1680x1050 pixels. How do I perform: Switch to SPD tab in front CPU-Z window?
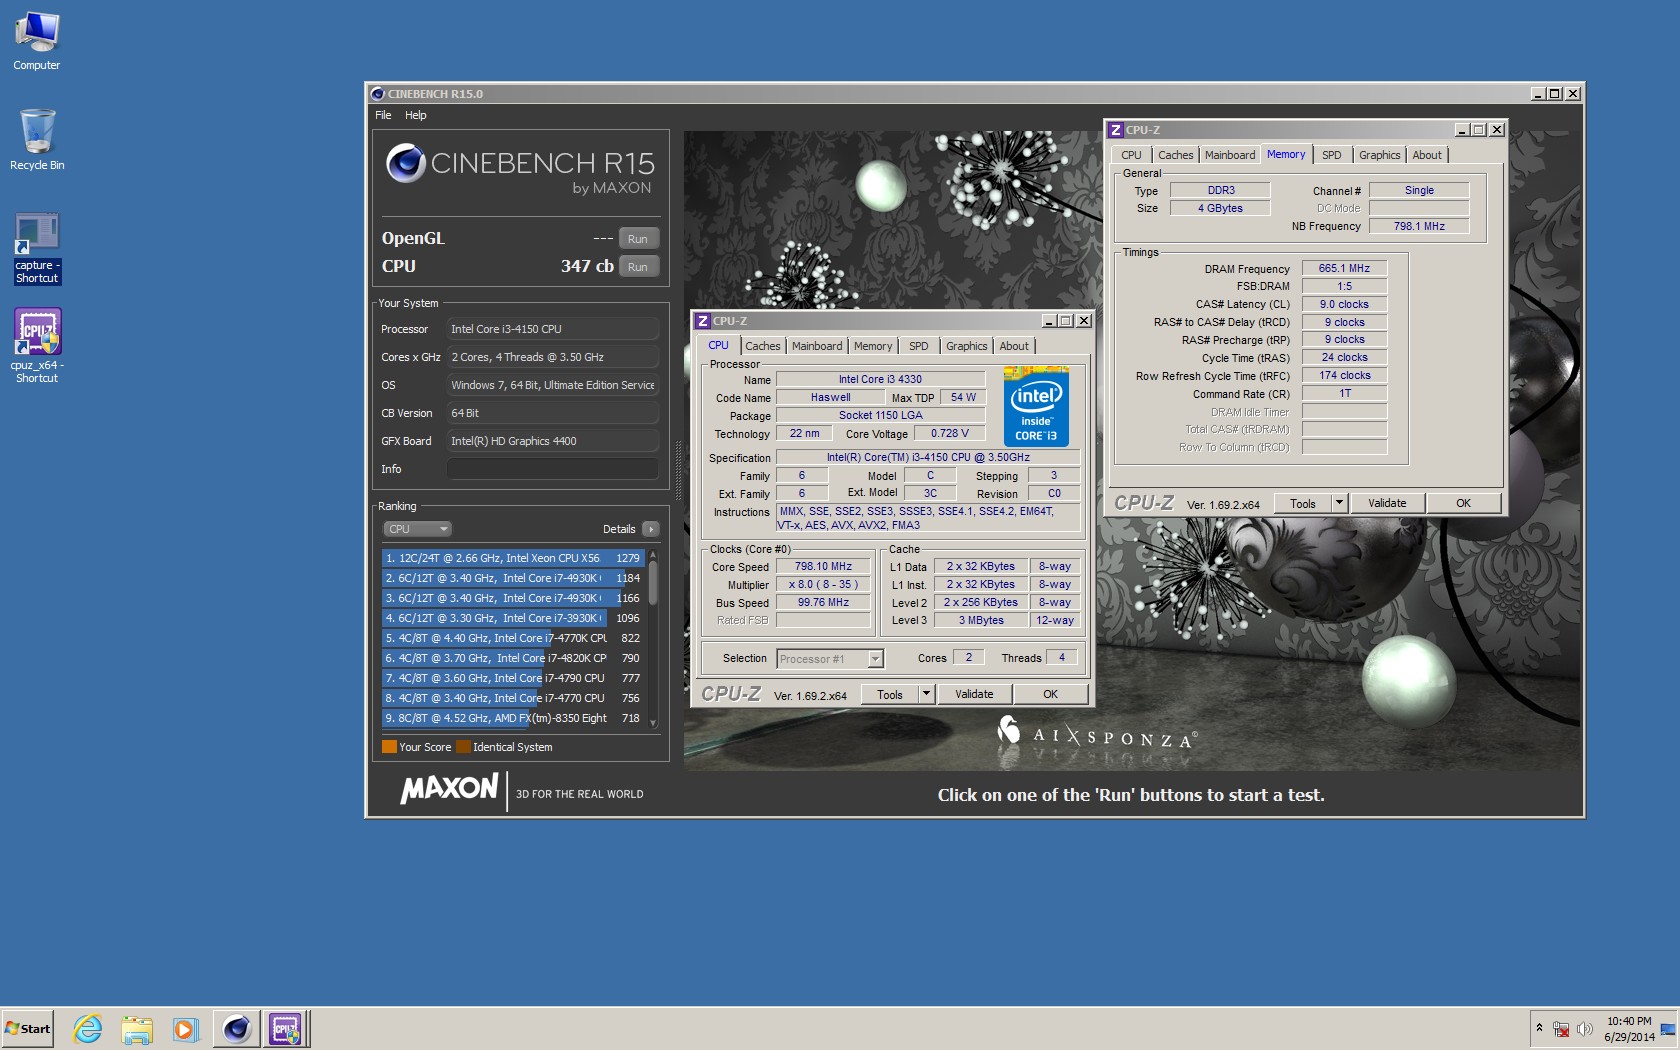coord(919,346)
